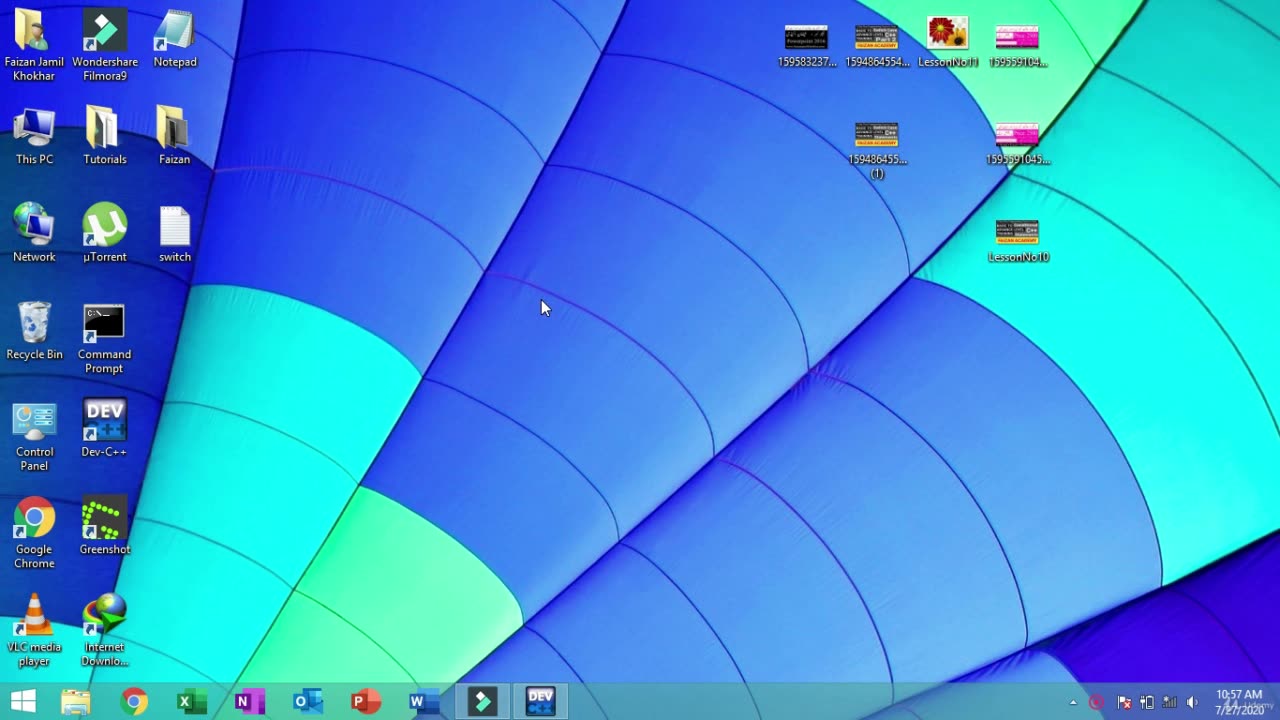Select the Faizan folder on desktop
This screenshot has width=1280, height=720.
click(x=174, y=137)
